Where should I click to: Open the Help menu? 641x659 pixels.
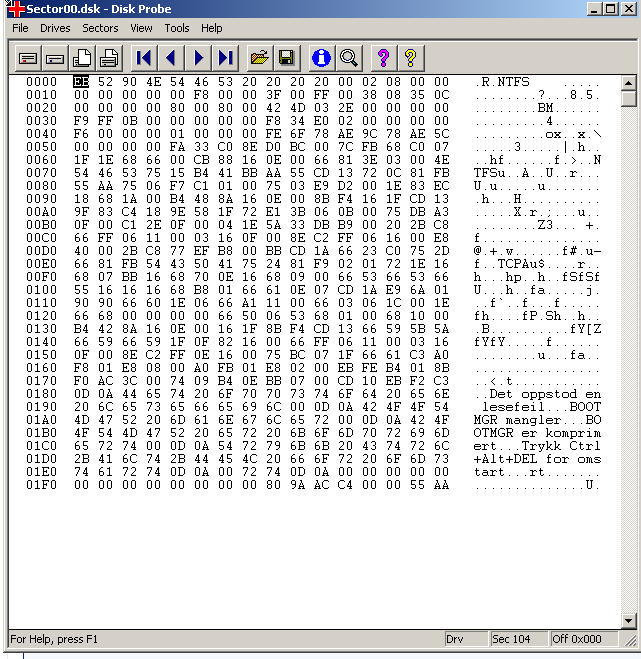coord(211,28)
